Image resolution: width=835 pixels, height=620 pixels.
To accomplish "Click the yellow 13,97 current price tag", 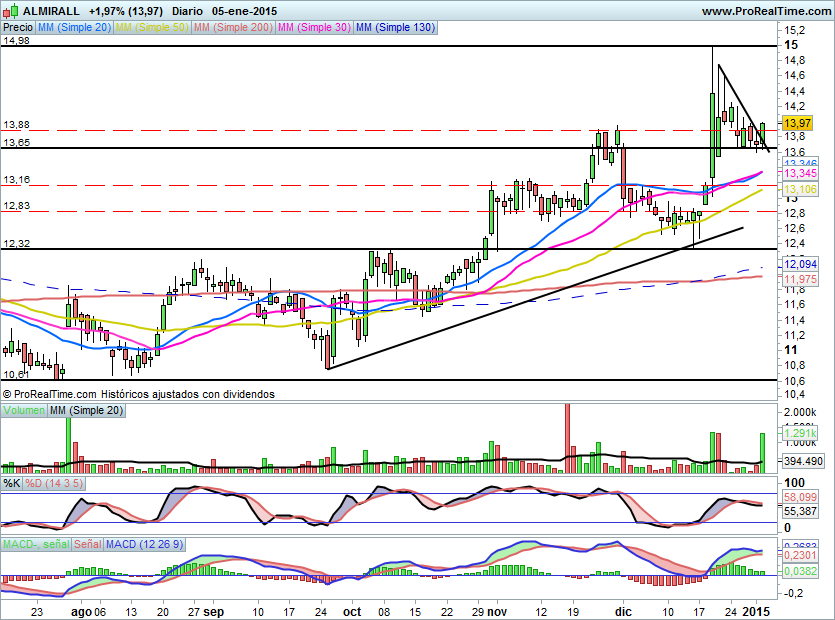I will [x=797, y=123].
